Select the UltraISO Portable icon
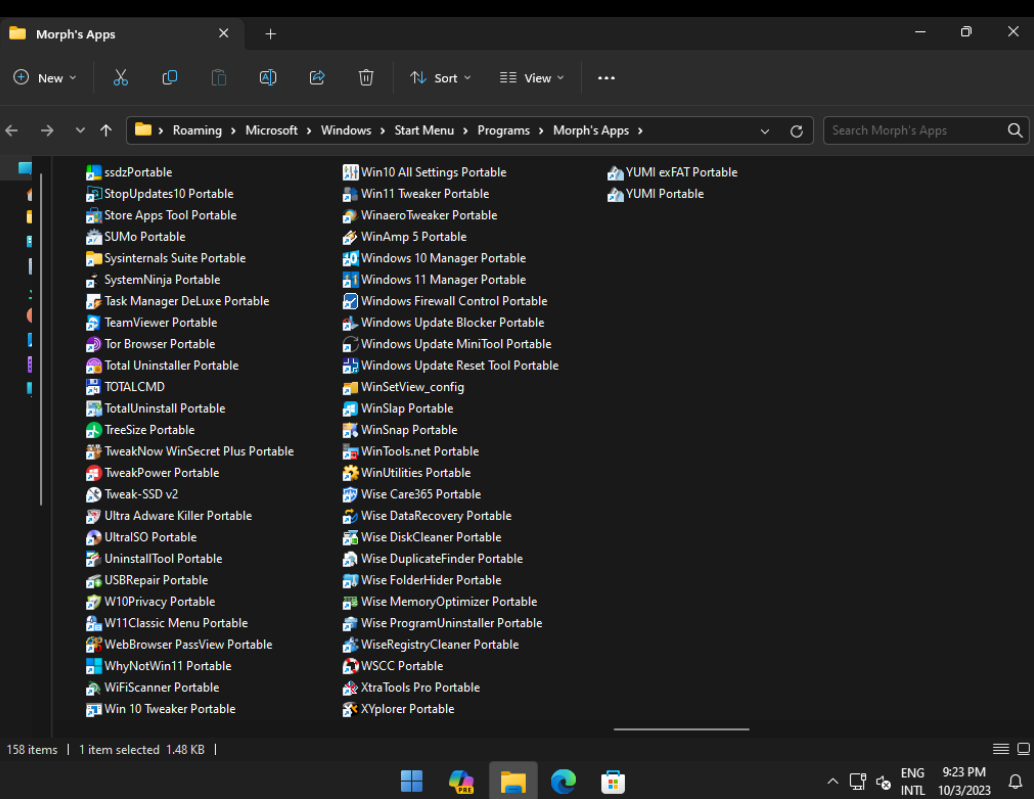The height and width of the screenshot is (799, 1034). coord(94,537)
